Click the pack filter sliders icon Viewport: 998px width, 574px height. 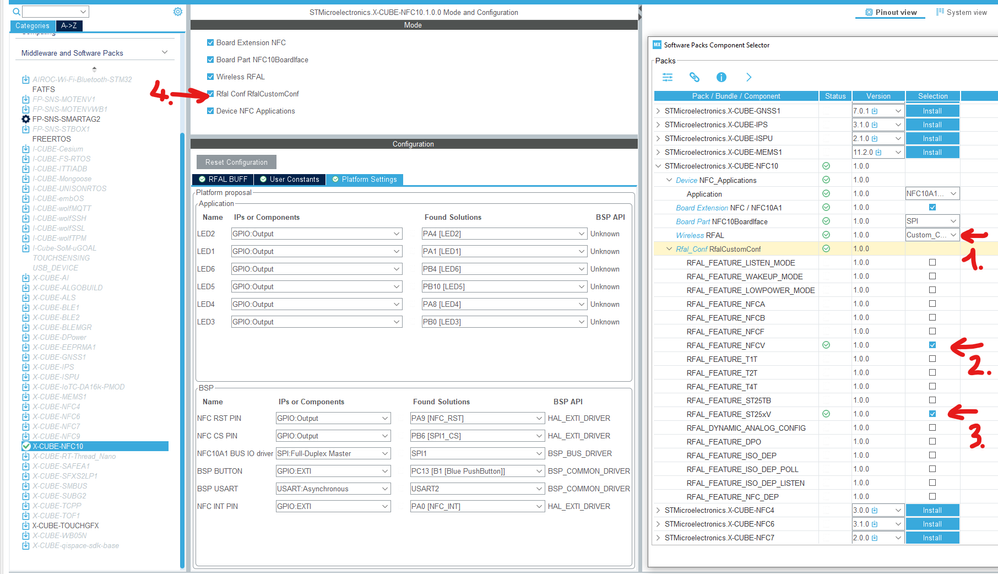(667, 77)
